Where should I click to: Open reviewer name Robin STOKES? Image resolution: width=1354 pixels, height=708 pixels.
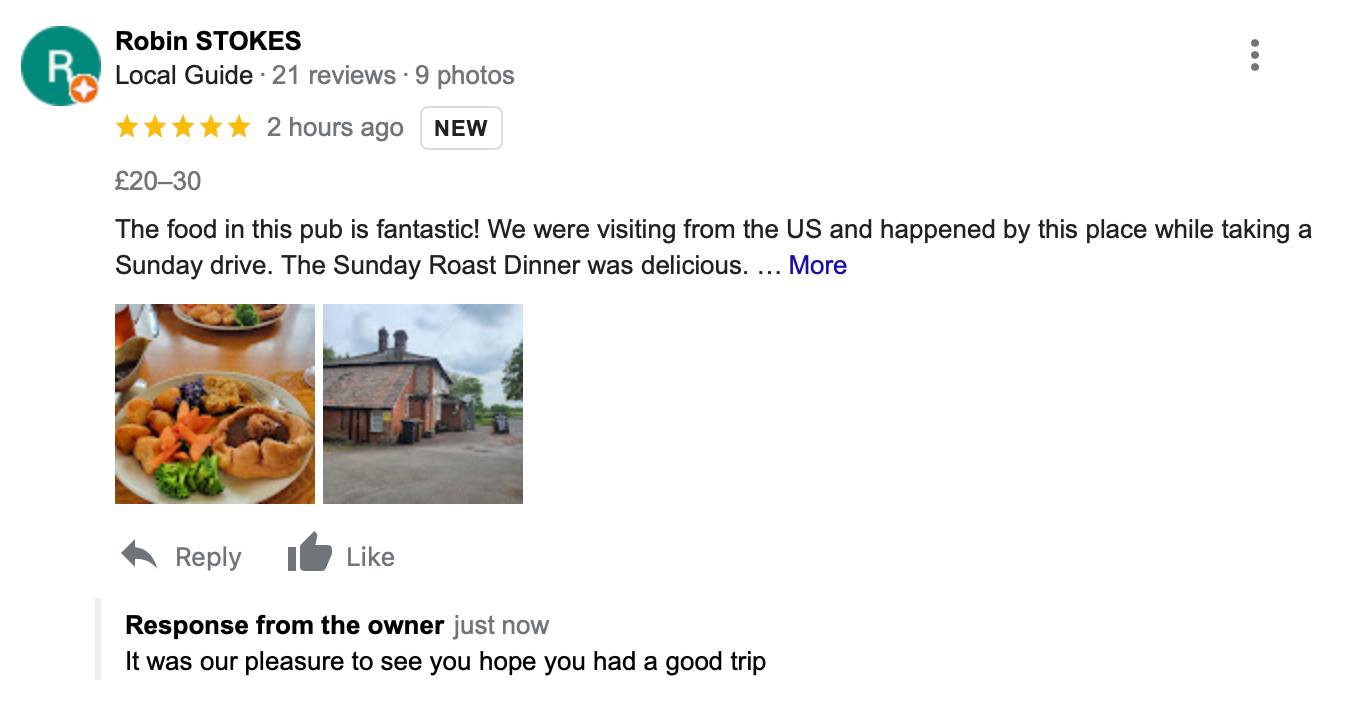click(x=208, y=41)
